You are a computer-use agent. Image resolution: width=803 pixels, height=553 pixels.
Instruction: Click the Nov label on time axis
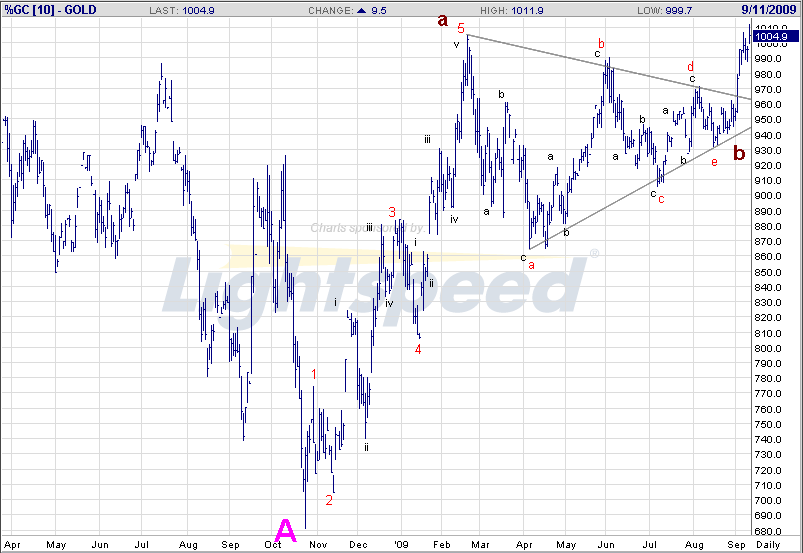click(318, 545)
